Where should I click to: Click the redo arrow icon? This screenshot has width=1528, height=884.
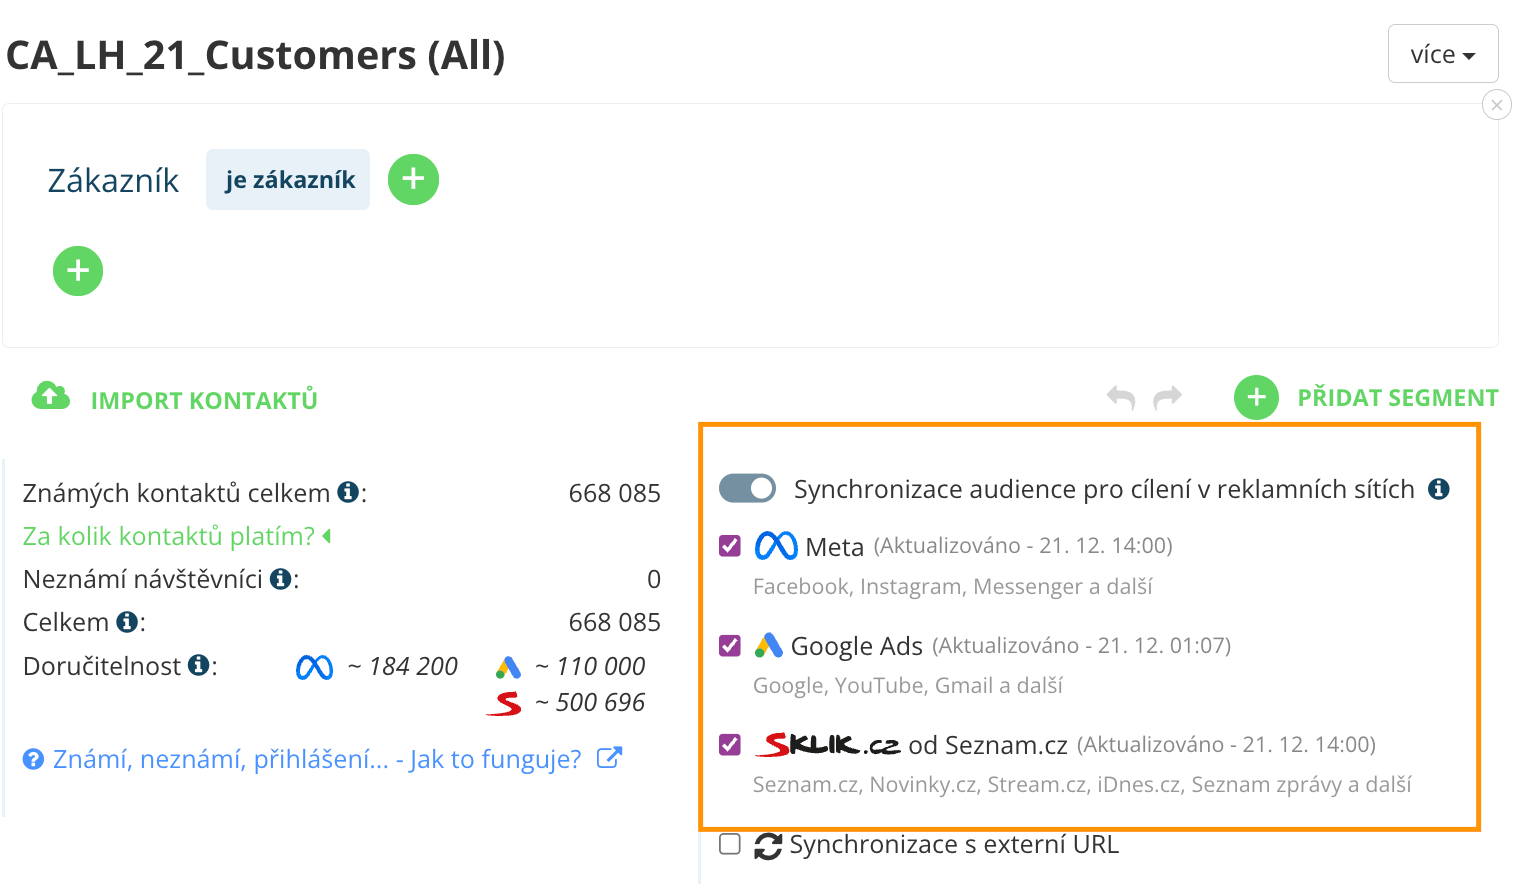(1167, 398)
